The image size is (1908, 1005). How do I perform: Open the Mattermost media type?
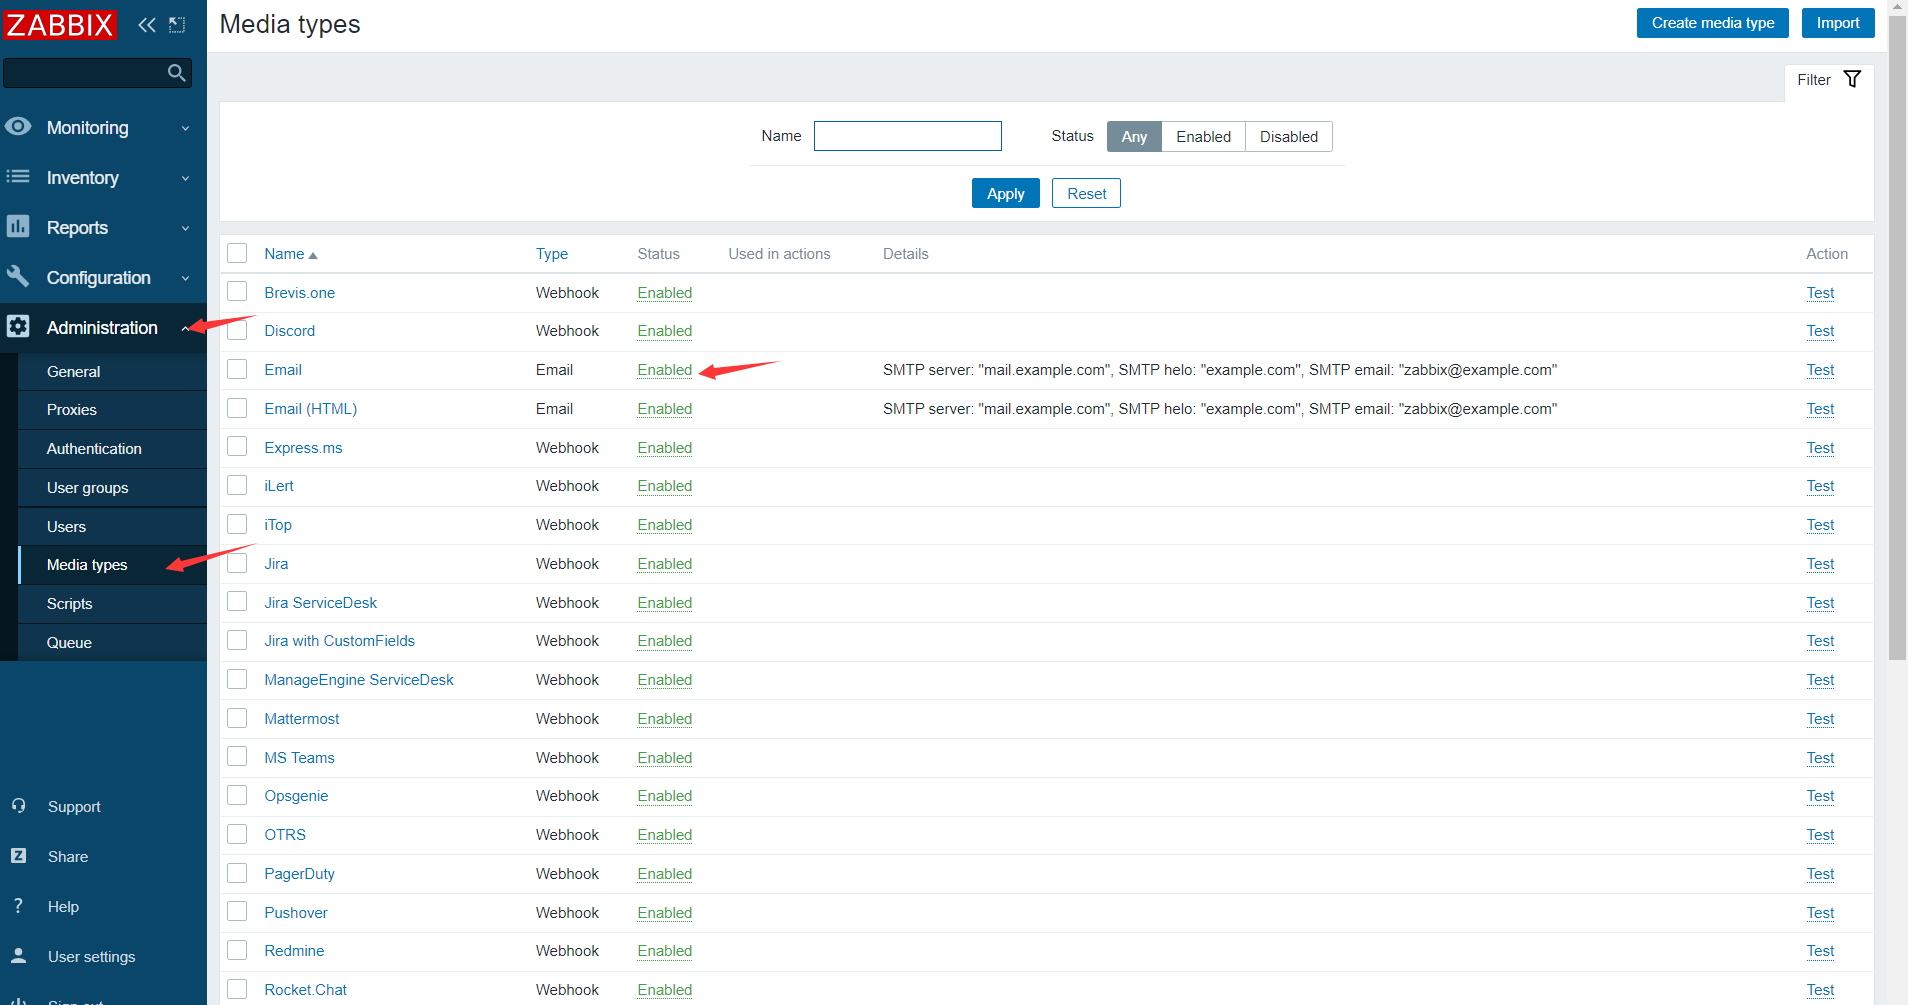[302, 719]
